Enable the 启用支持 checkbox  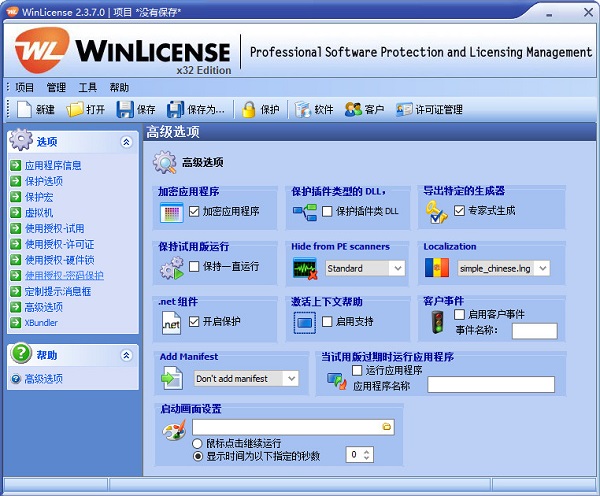click(327, 321)
